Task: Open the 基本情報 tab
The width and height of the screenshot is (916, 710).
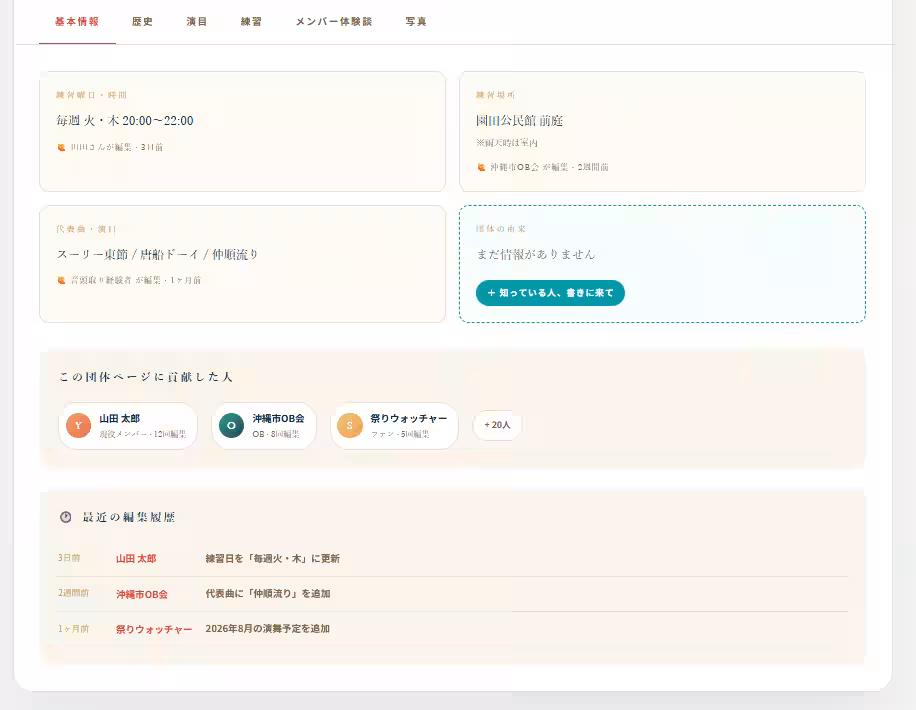Action: 77,22
